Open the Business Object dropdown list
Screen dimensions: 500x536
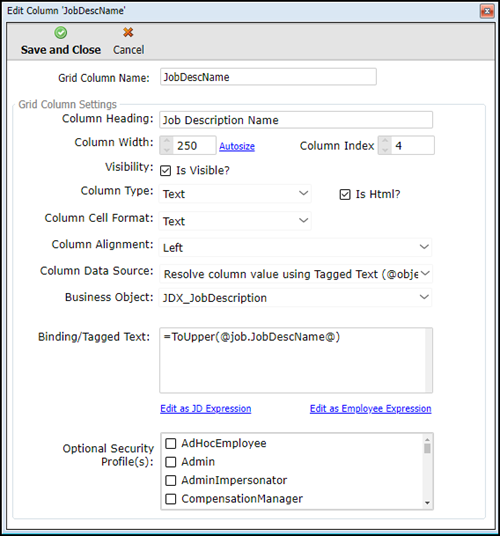click(295, 297)
